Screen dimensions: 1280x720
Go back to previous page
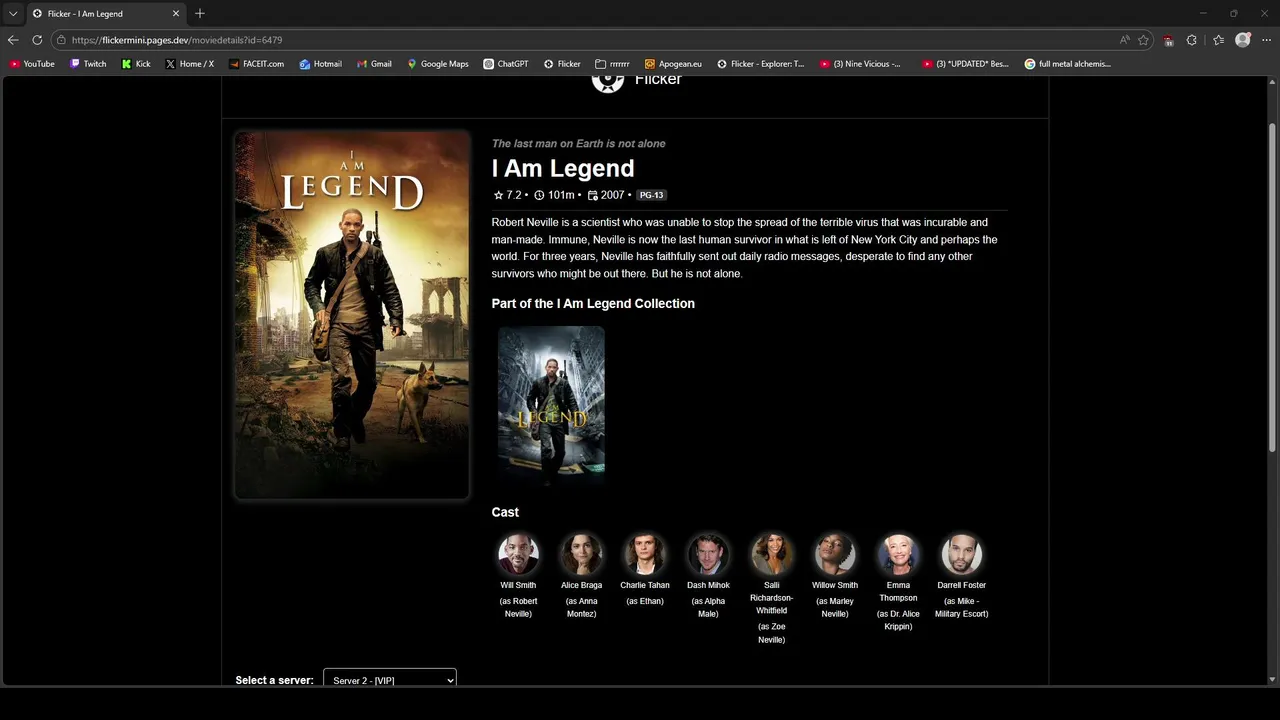coord(13,40)
